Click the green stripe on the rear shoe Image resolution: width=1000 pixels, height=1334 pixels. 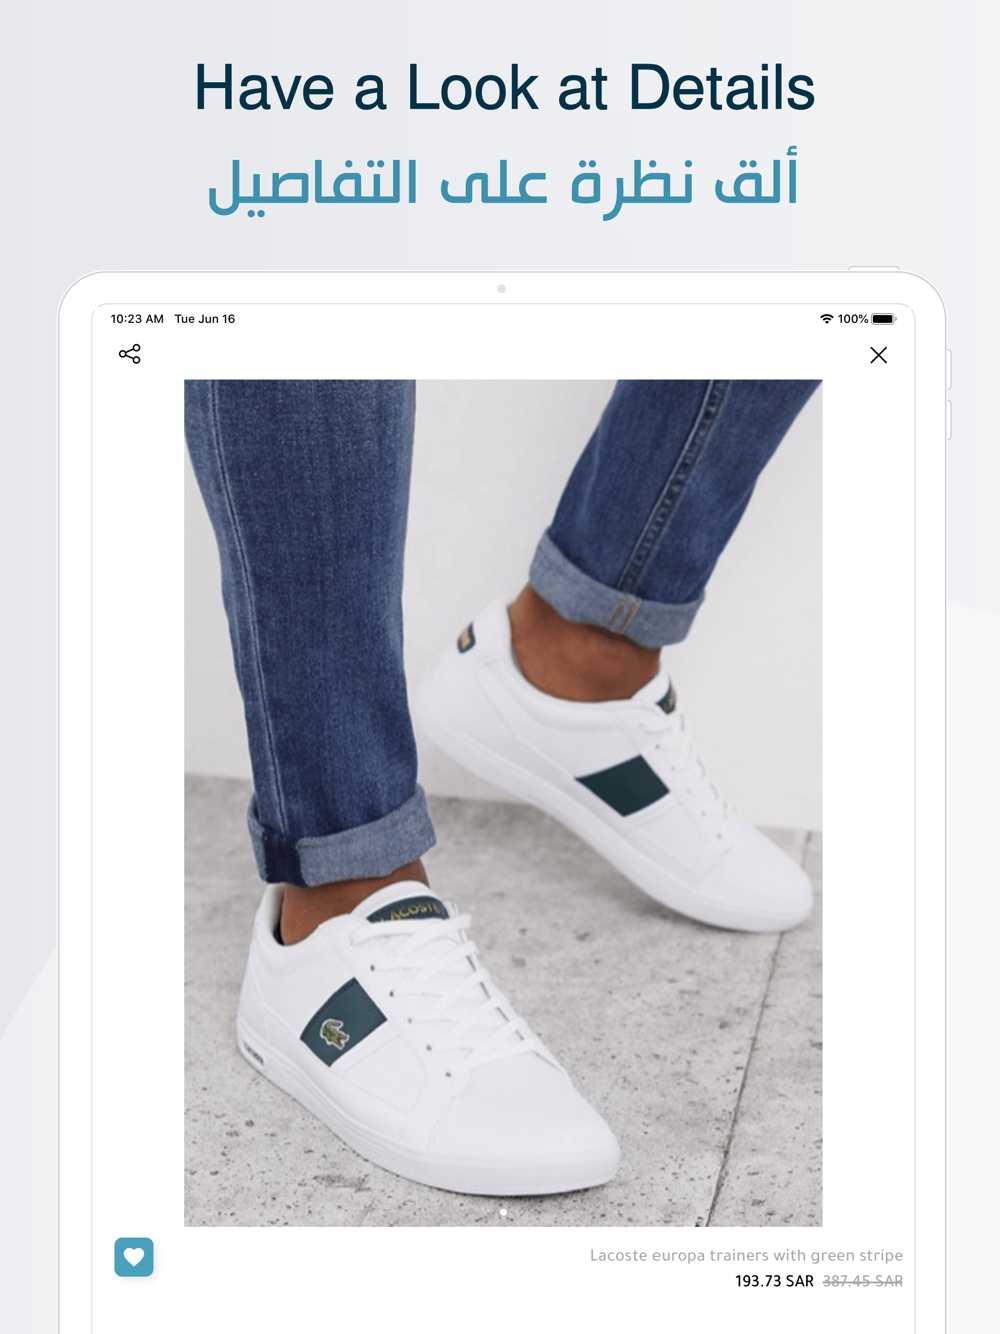(622, 785)
